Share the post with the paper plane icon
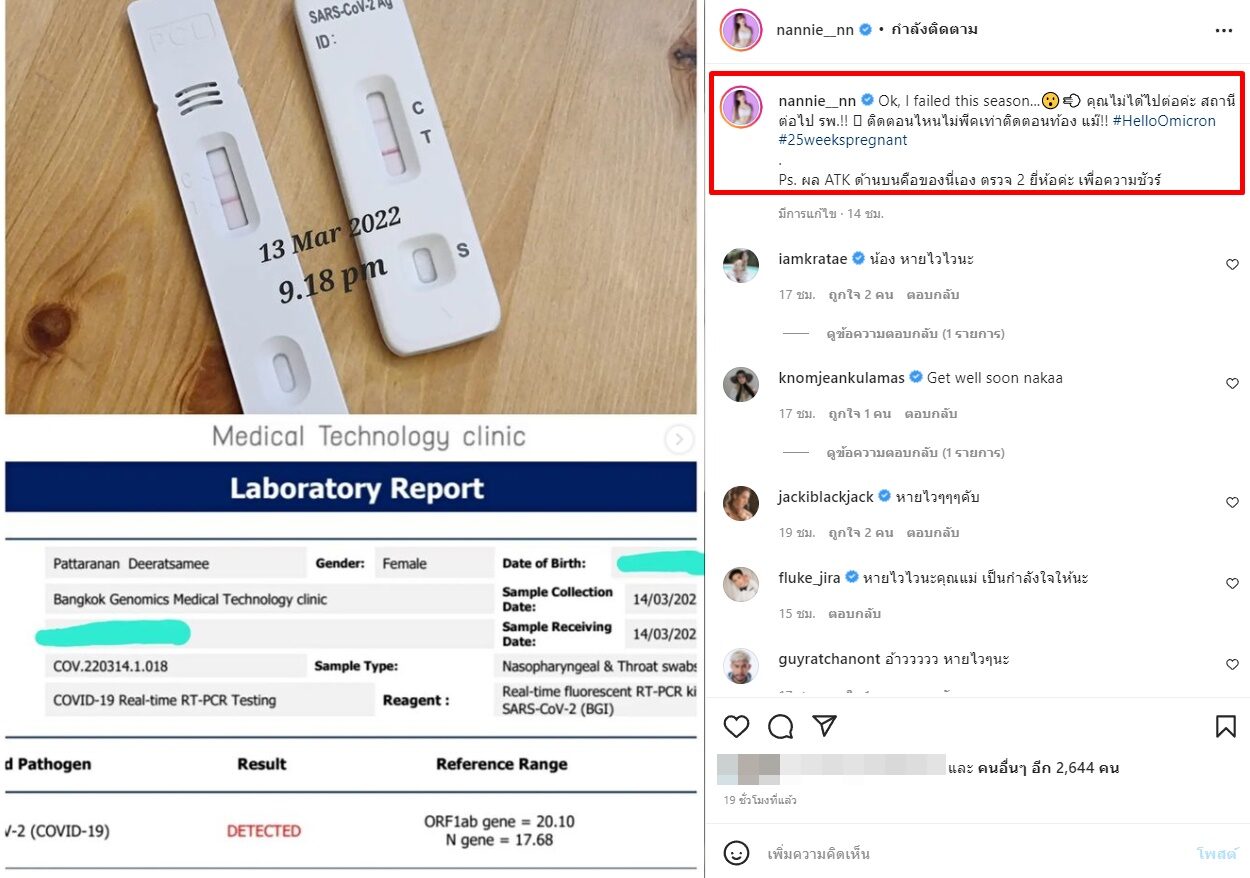Screen dimensions: 1250x878 tap(825, 726)
